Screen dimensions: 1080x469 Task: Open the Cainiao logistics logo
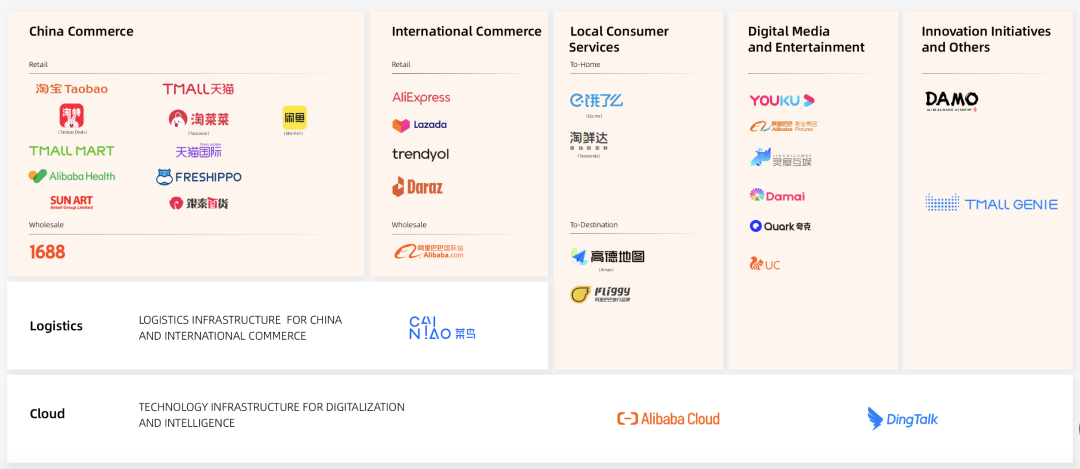[x=442, y=328]
